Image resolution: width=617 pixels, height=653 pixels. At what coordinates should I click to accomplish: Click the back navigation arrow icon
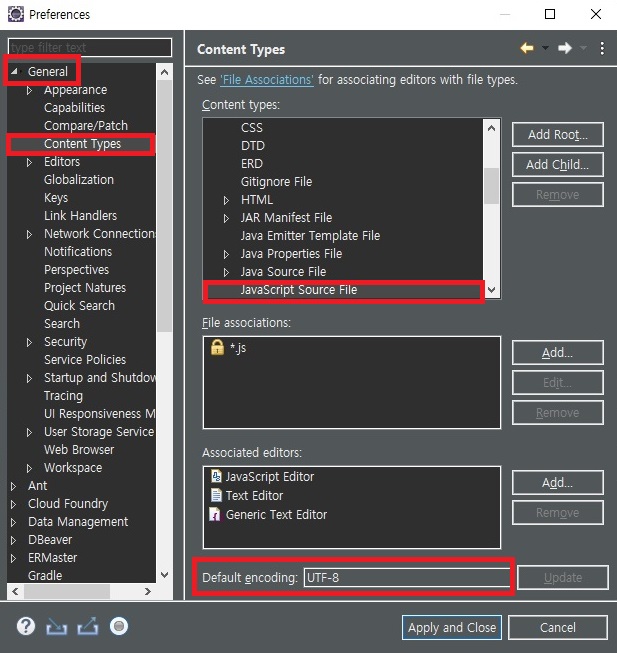pos(527,48)
